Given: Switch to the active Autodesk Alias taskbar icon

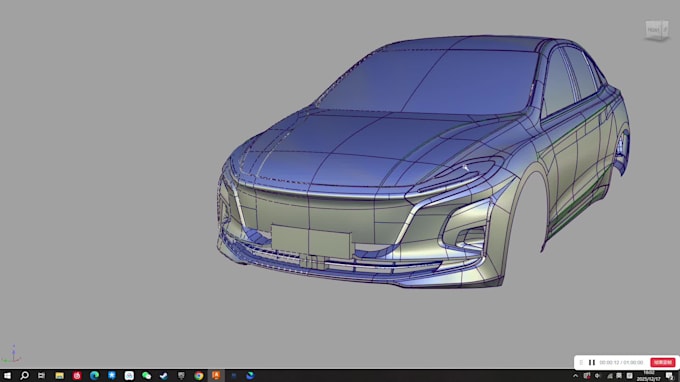Looking at the screenshot, I should click(216, 375).
